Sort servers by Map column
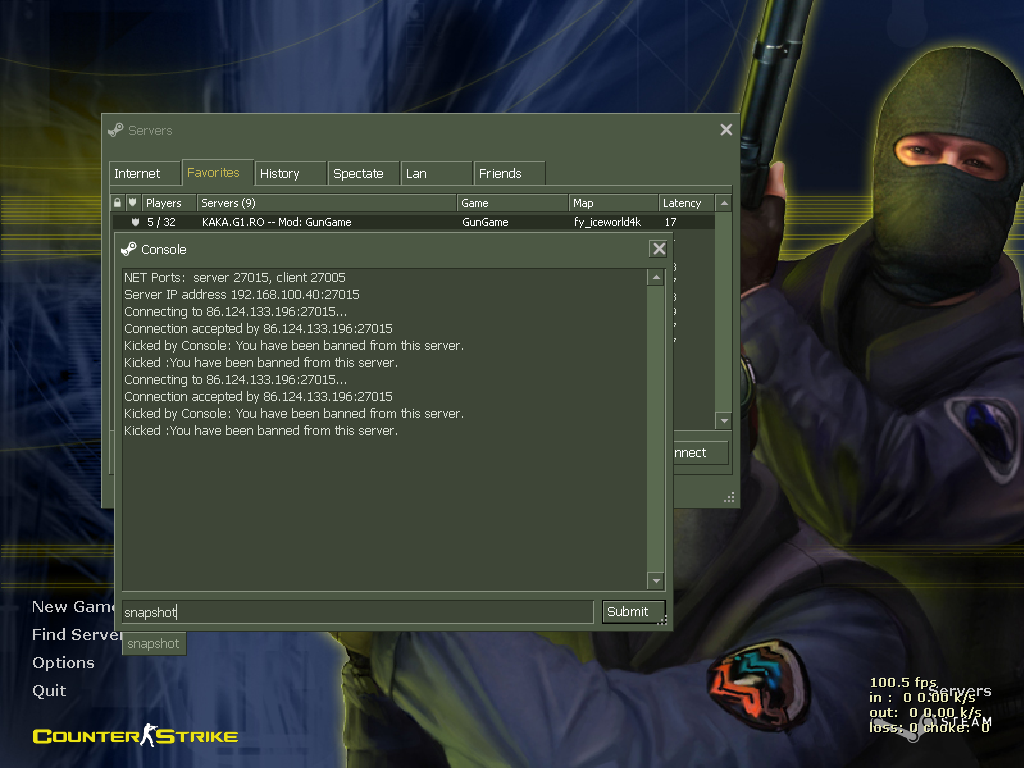Image resolution: width=1024 pixels, height=768 pixels. (613, 203)
